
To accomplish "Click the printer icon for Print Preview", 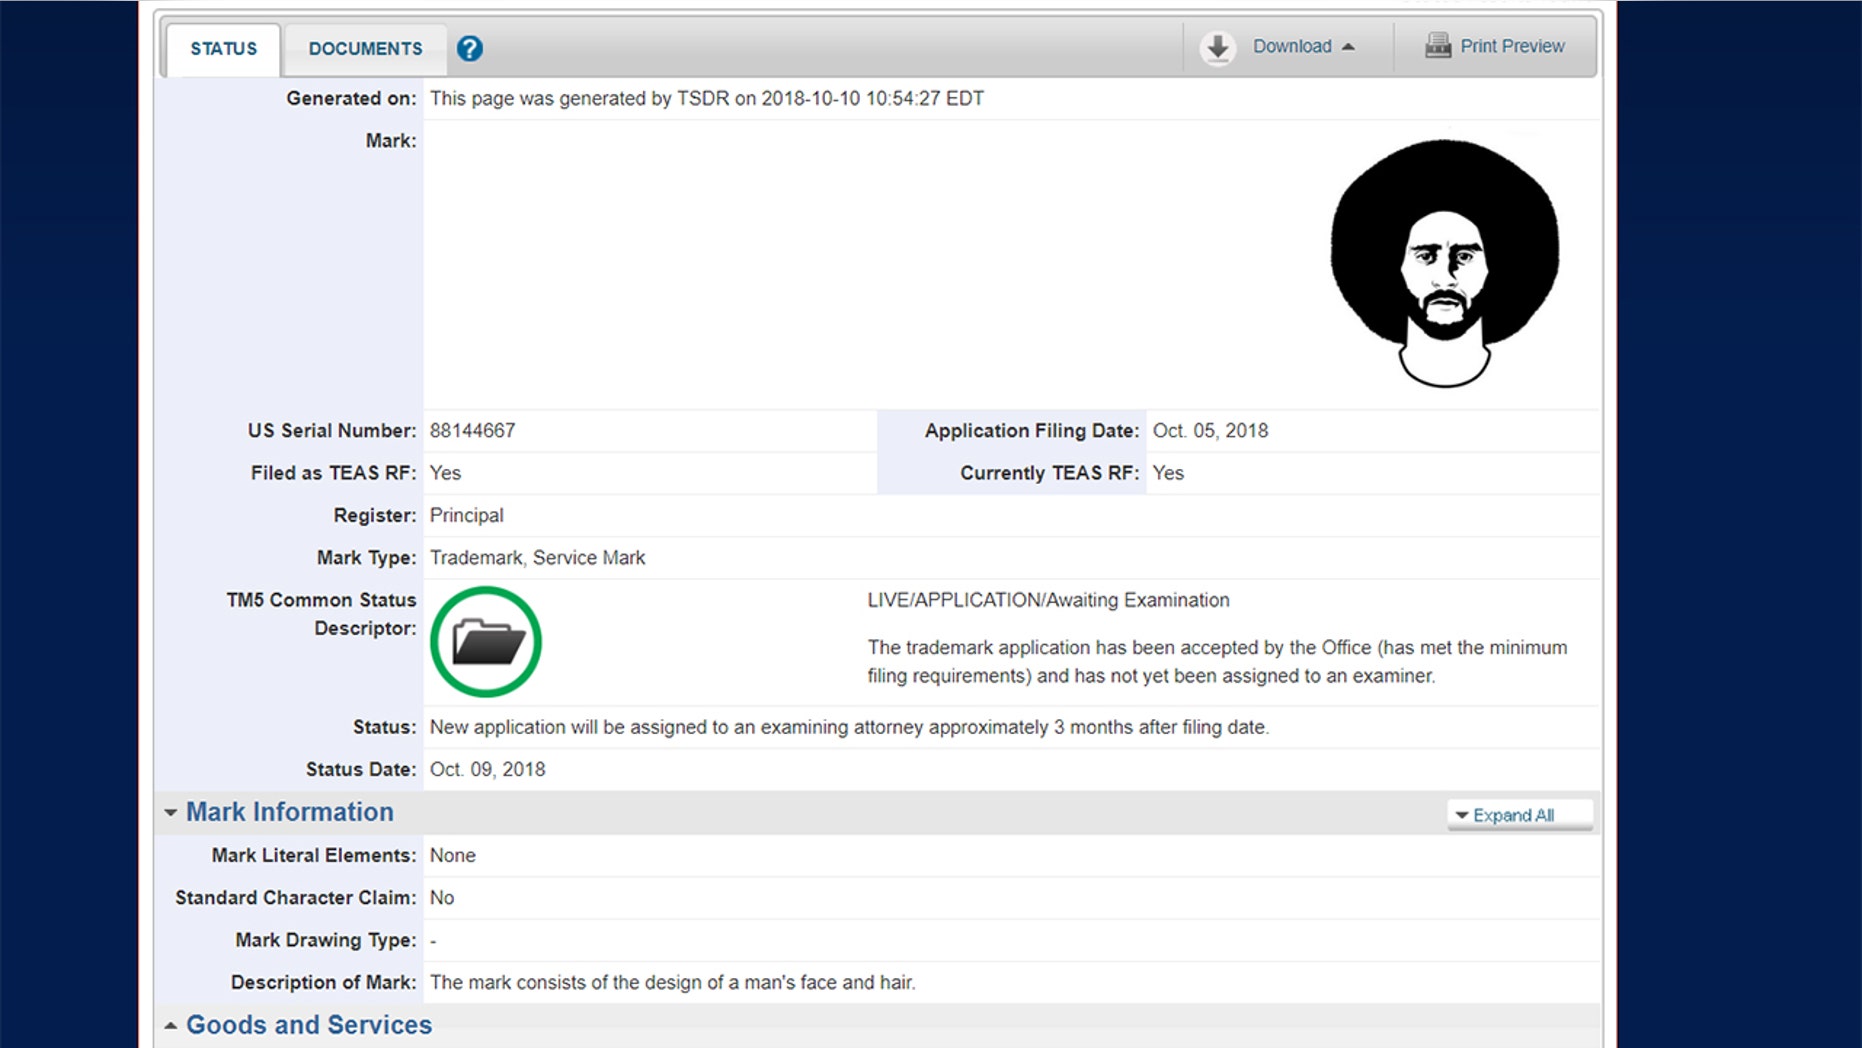I will coord(1438,46).
